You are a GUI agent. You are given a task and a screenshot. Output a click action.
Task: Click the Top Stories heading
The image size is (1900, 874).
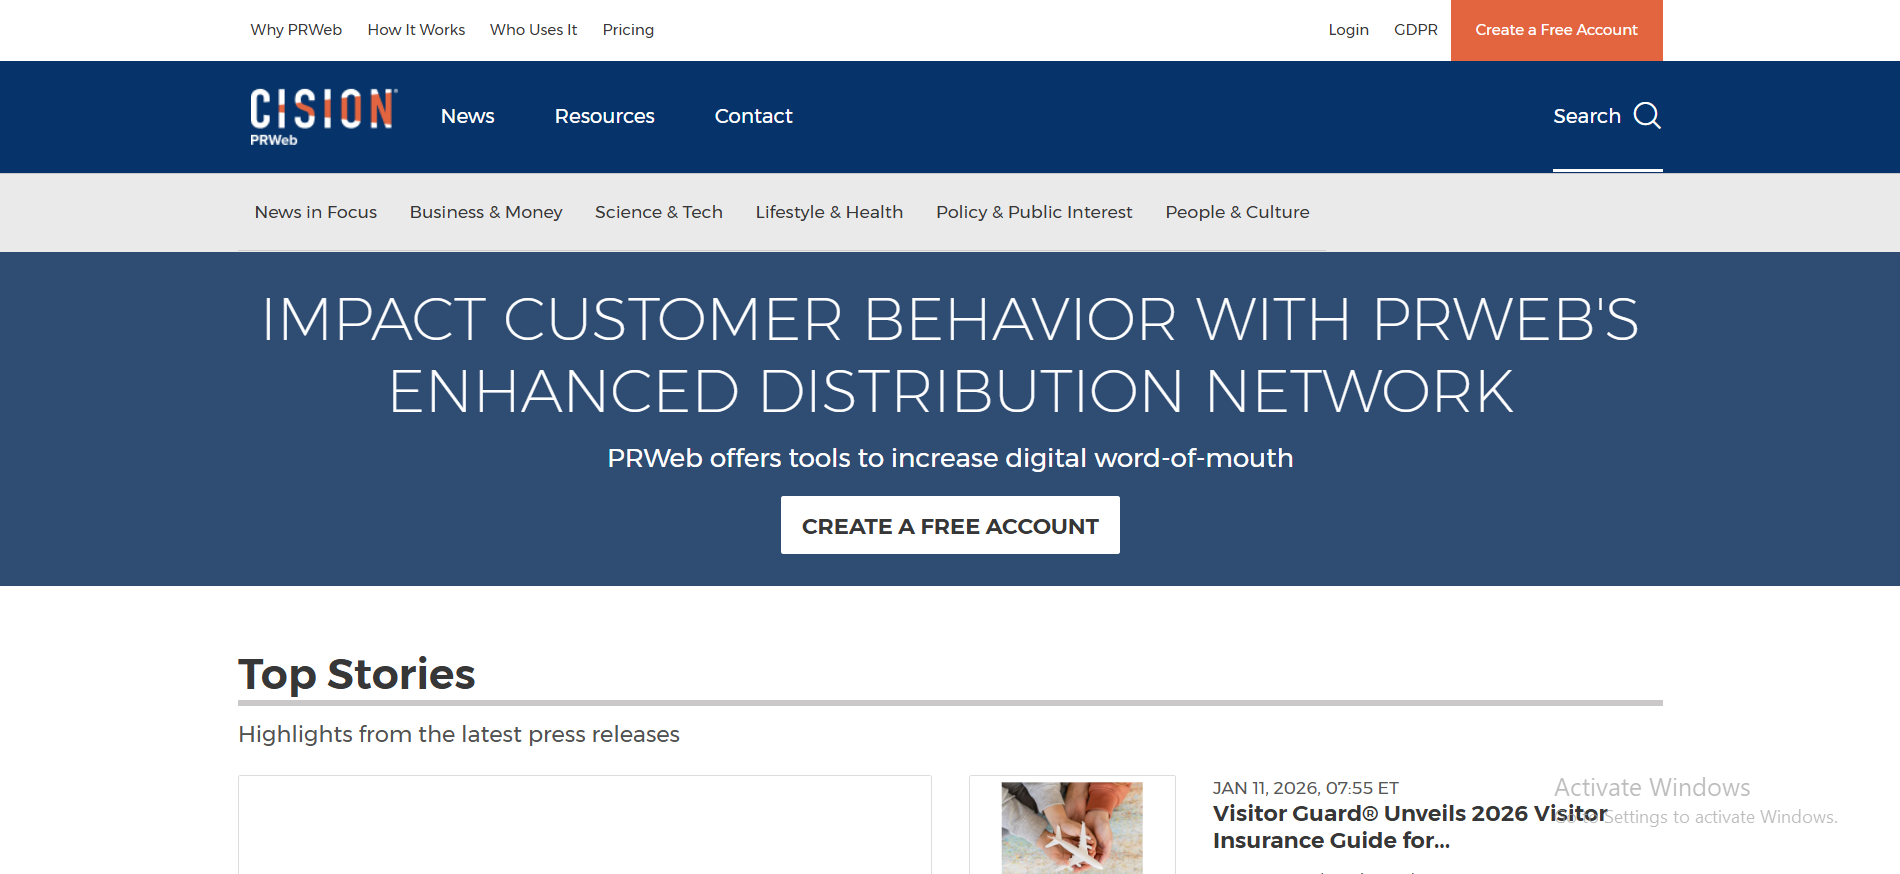pos(357,674)
